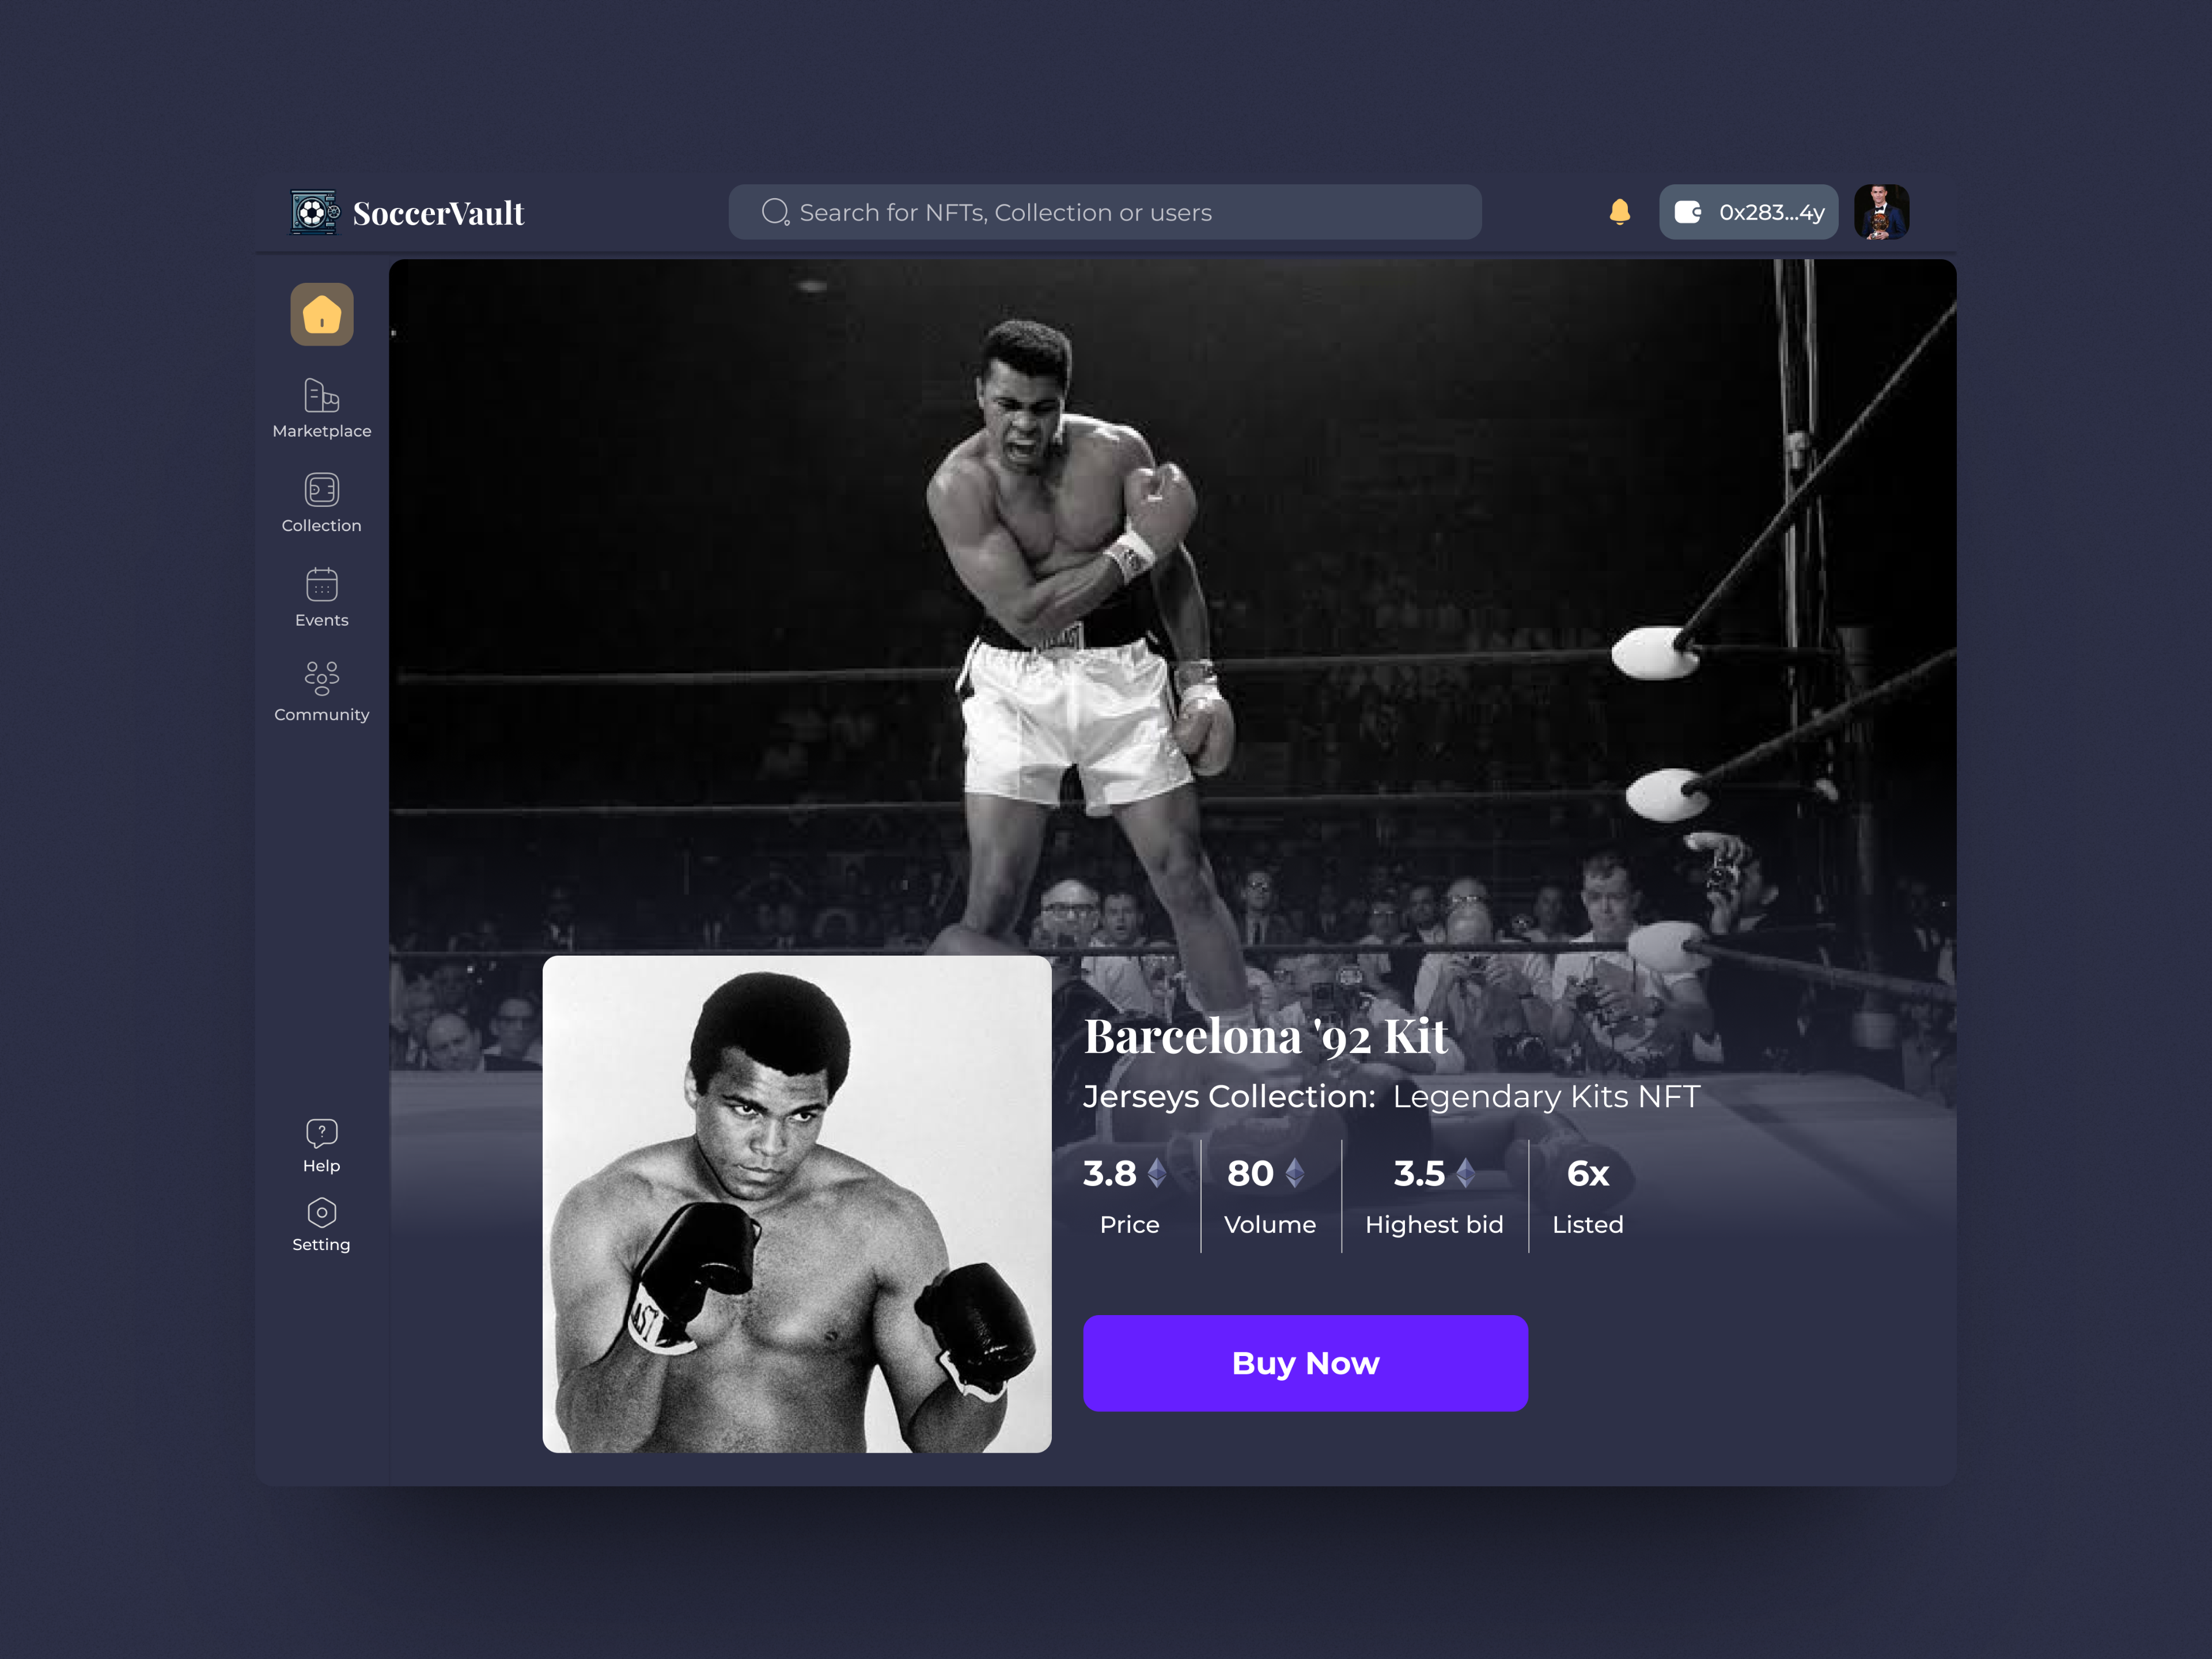Open the Setting hexagon icon
This screenshot has height=1659, width=2212.
click(x=321, y=1213)
